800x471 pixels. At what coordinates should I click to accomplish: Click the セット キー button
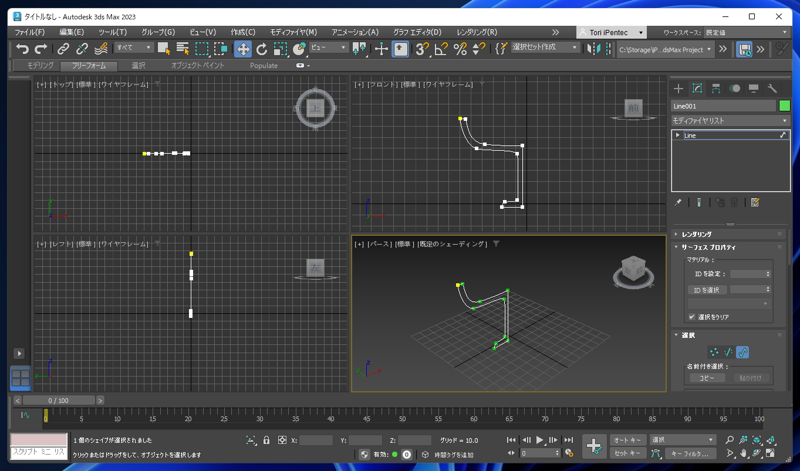[628, 453]
